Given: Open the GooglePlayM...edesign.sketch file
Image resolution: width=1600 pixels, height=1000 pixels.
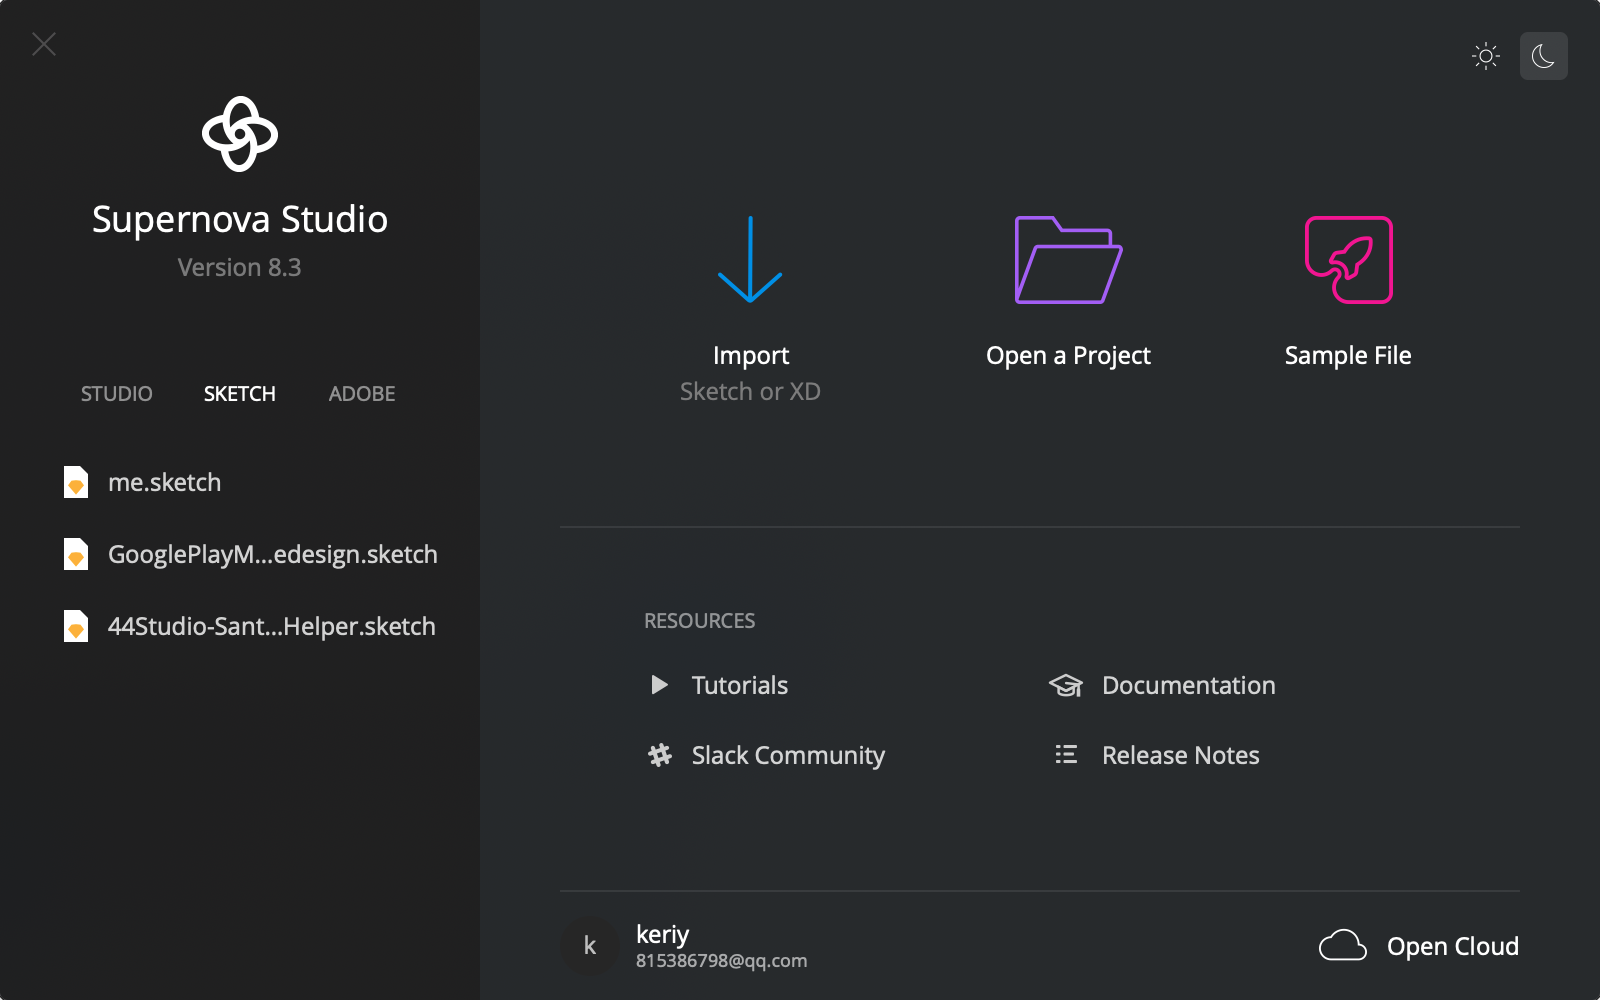Looking at the screenshot, I should [272, 554].
